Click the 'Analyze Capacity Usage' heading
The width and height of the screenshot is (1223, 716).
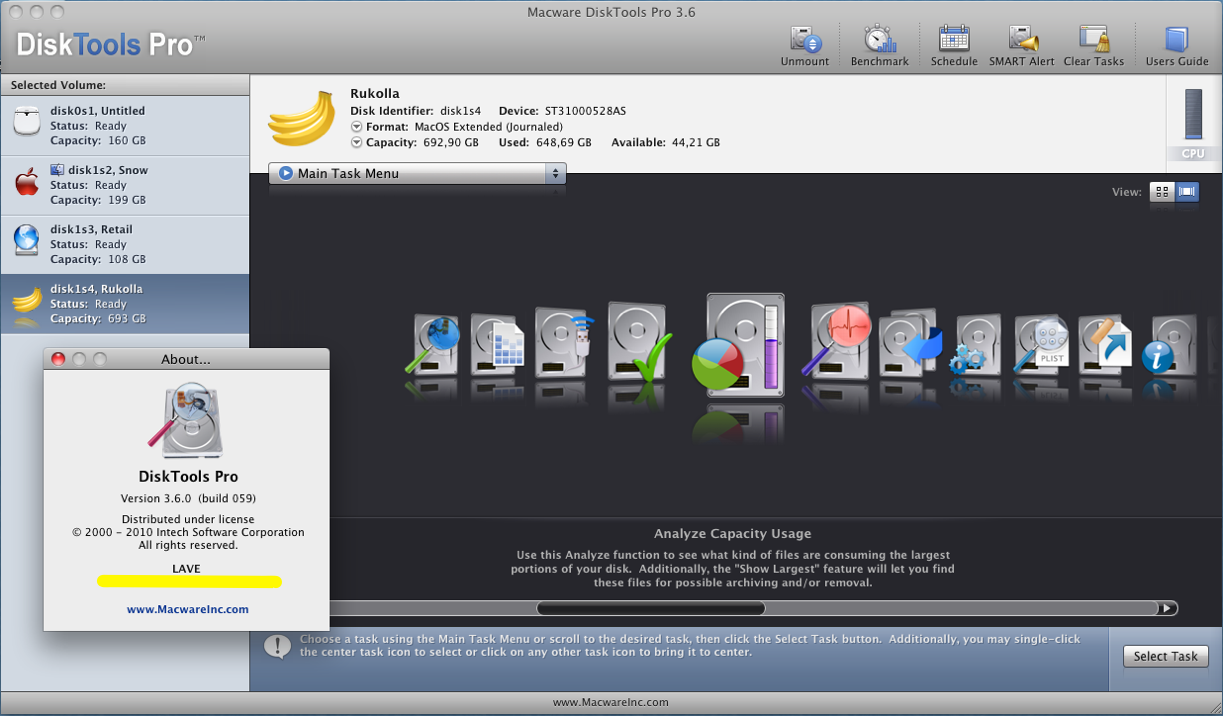pyautogui.click(x=733, y=534)
